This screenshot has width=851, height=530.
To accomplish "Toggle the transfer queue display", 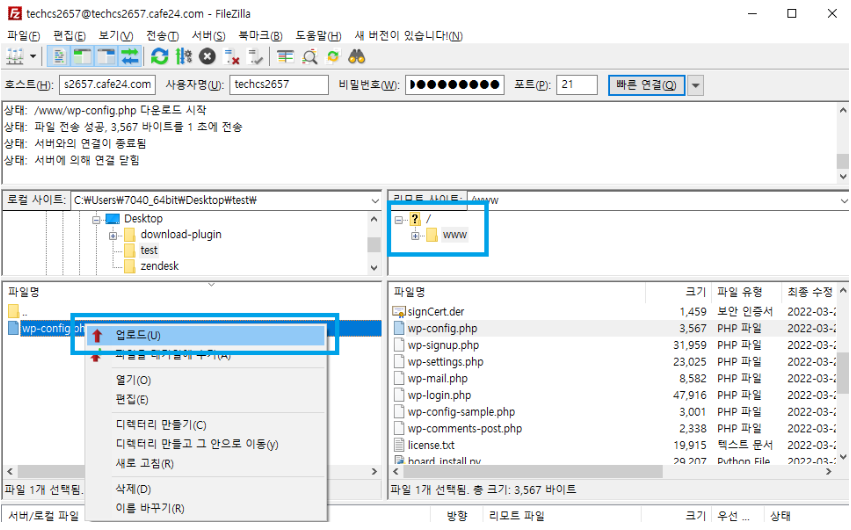I will 130,56.
